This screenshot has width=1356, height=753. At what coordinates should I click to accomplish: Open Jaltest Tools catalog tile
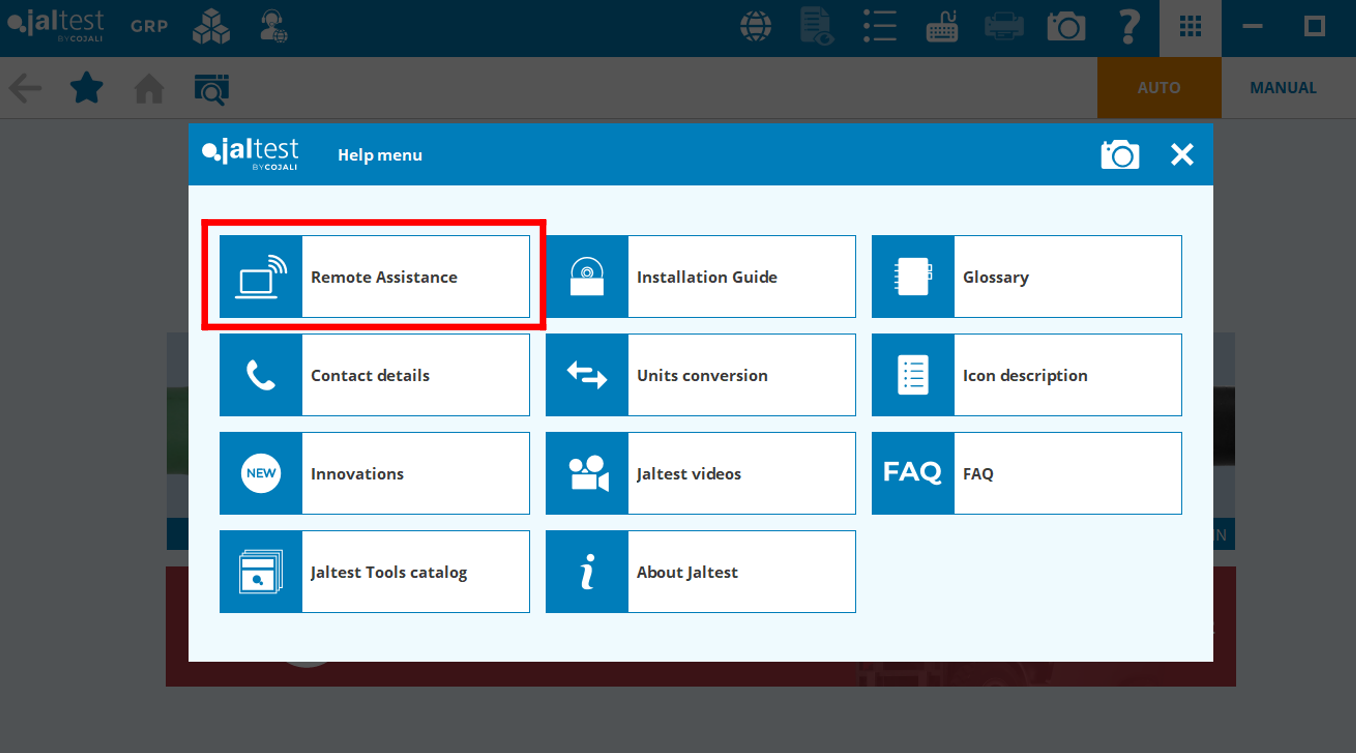(x=374, y=571)
